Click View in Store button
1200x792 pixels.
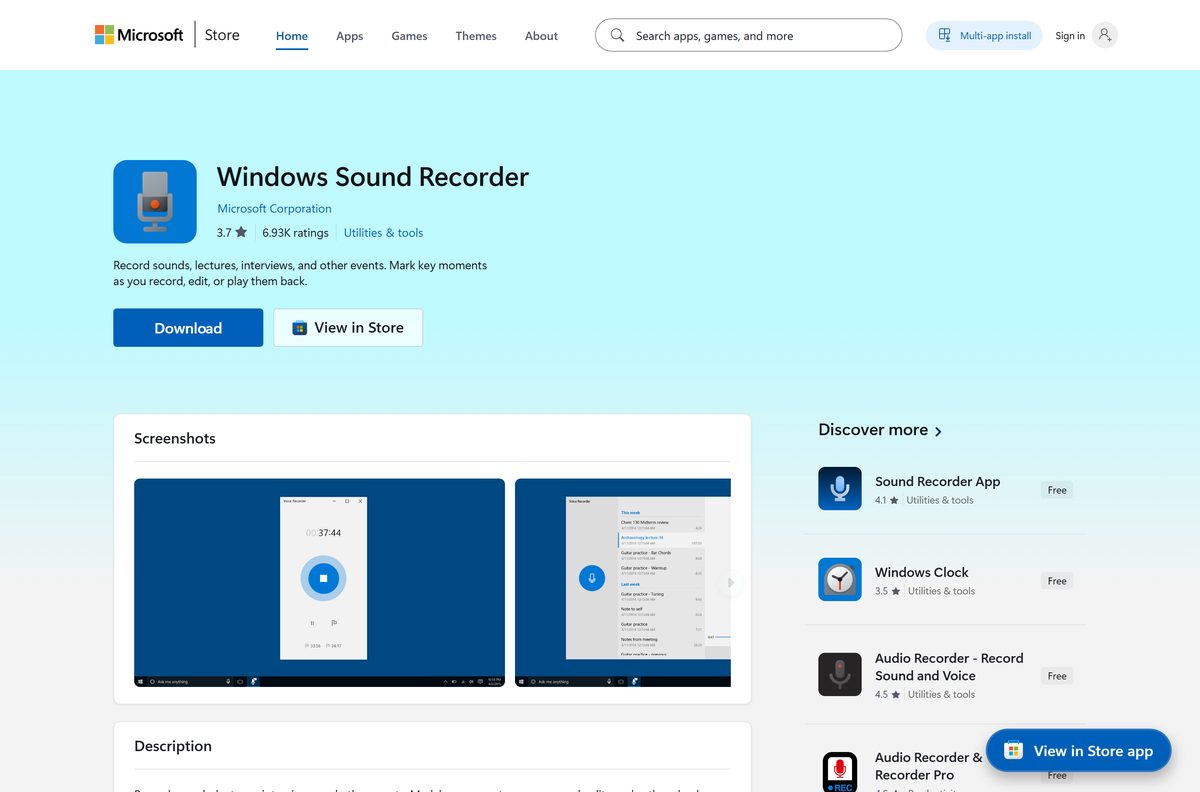tap(348, 328)
